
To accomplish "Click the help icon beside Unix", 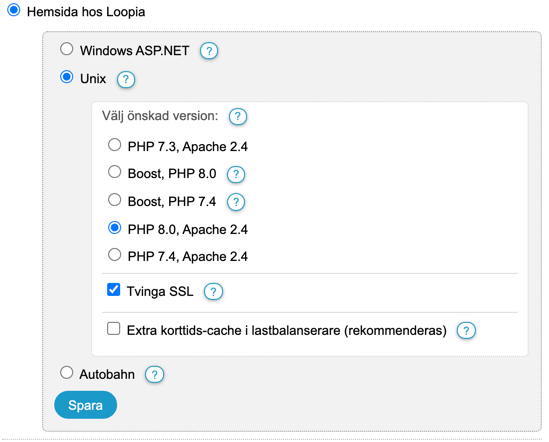I will pos(126,80).
